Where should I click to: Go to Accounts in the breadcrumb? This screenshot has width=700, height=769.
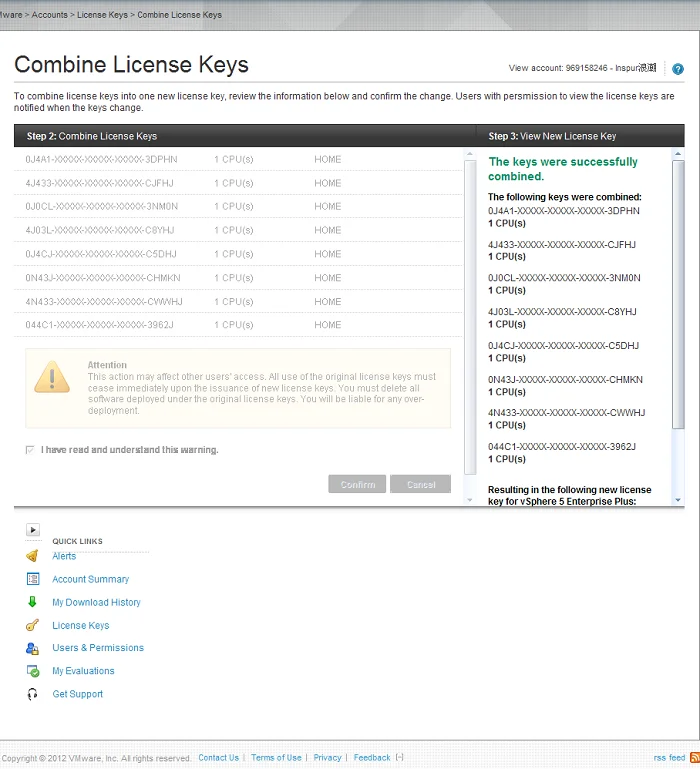click(50, 15)
